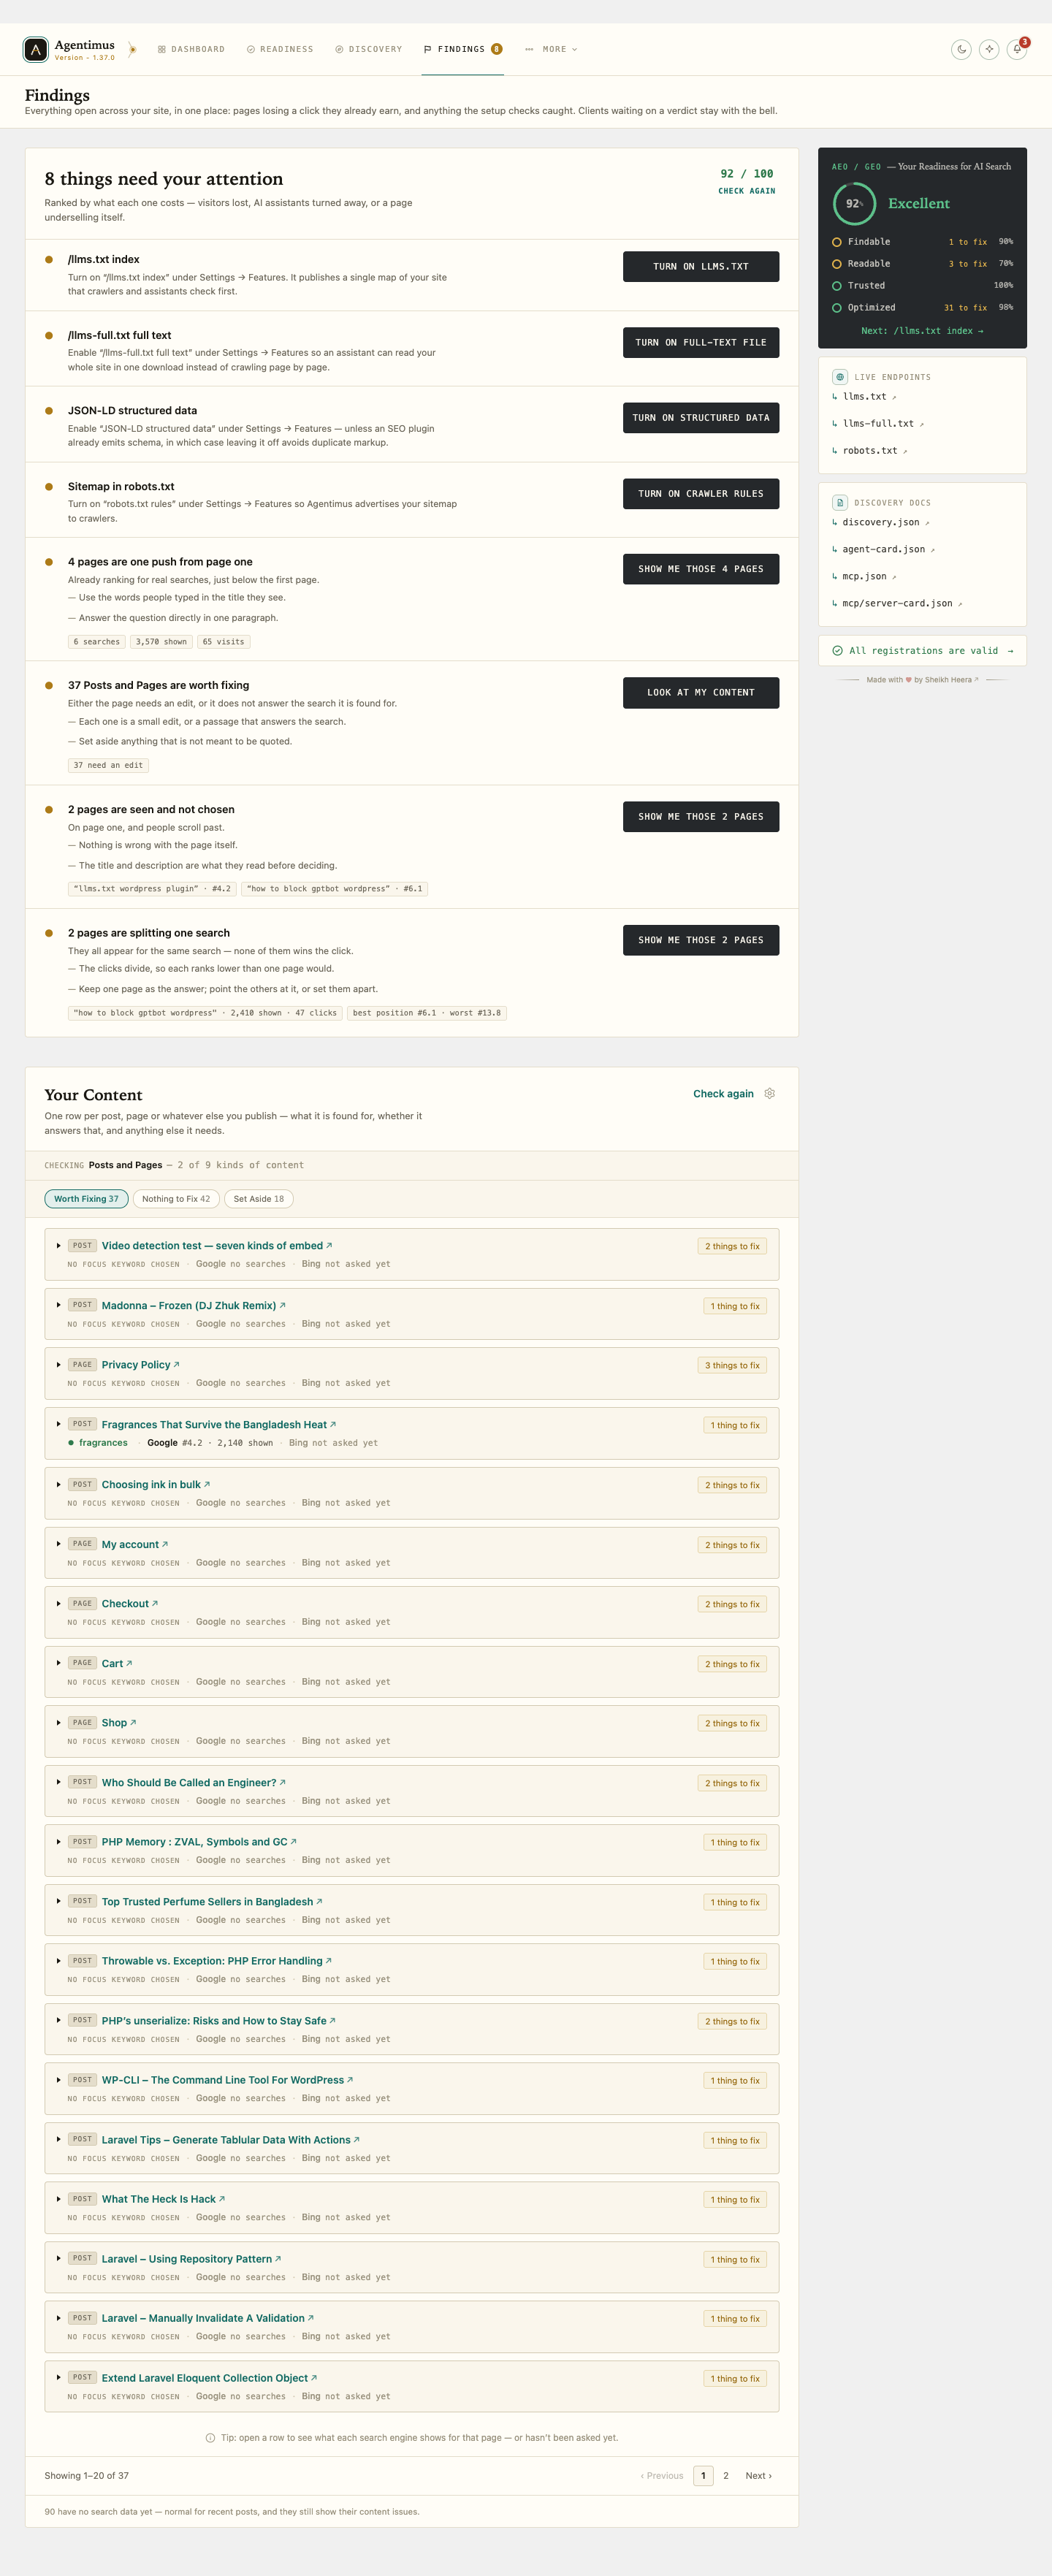Expand the Checkout page row
Viewport: 1052px width, 2576px height.
pyautogui.click(x=58, y=1604)
